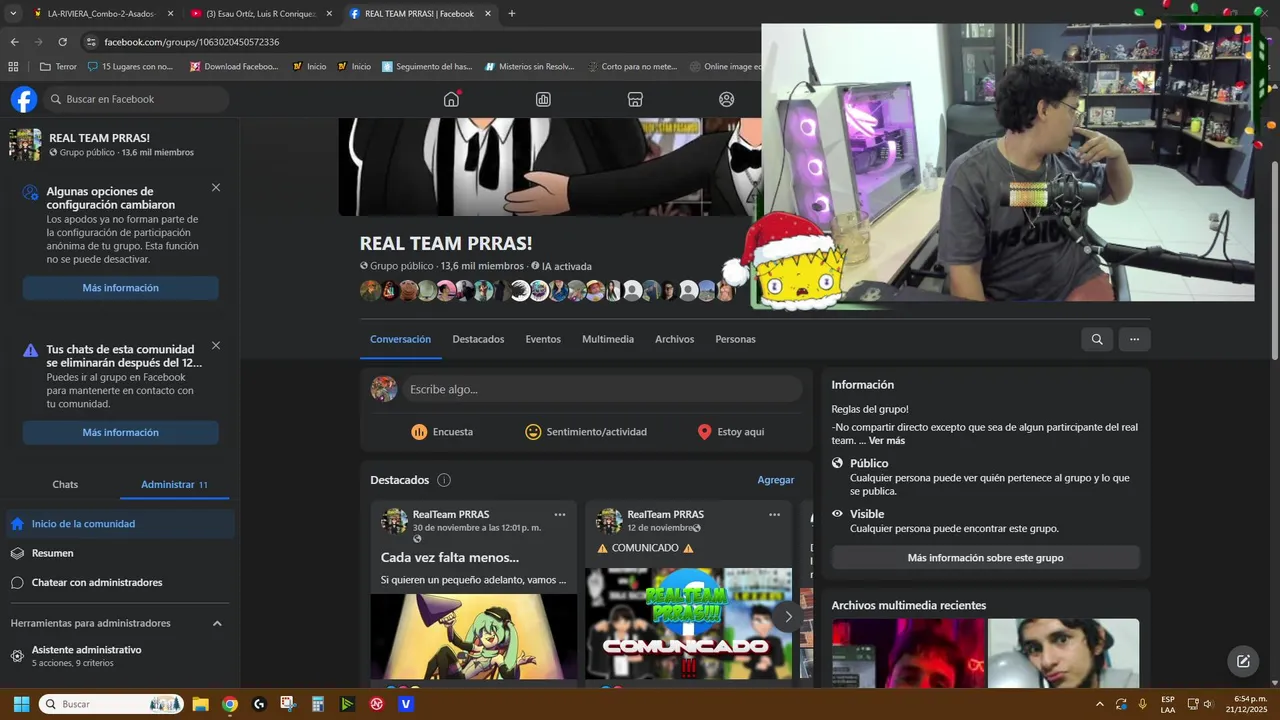Open the Windows Start menu

click(x=21, y=704)
